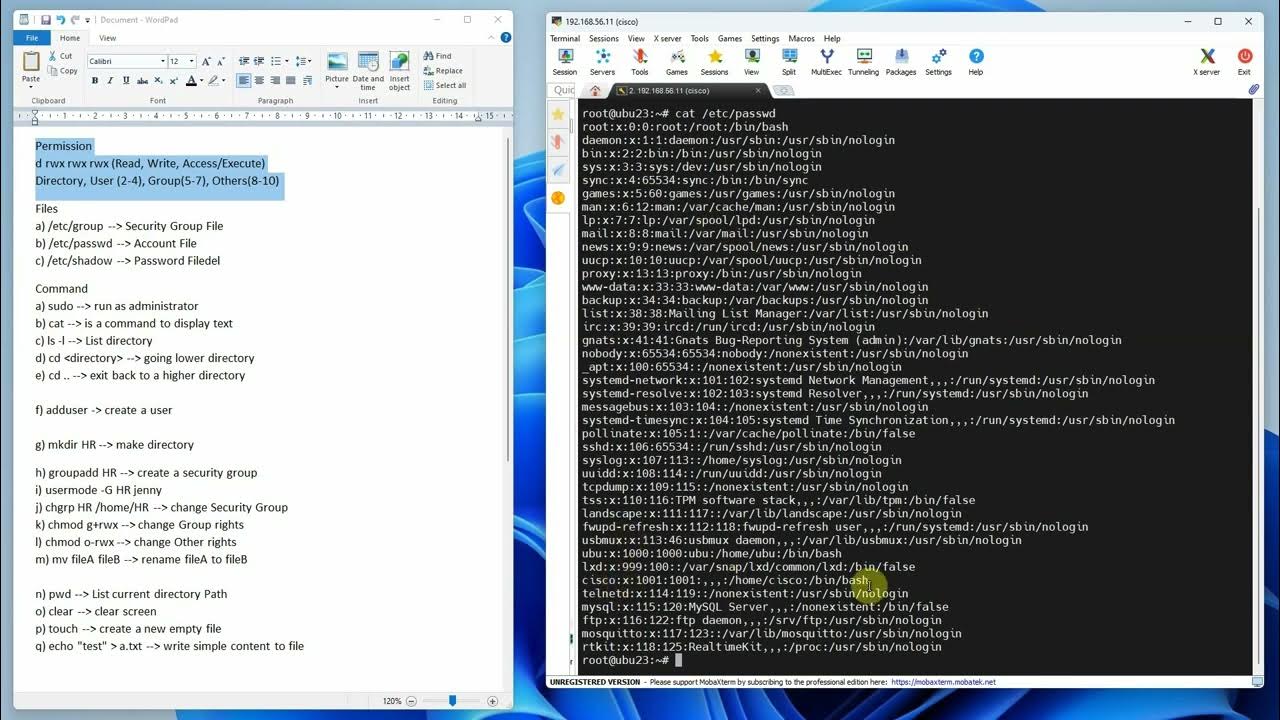Image resolution: width=1280 pixels, height=720 pixels.
Task: Zoom in with the plus button in WordPad
Action: pos(492,701)
